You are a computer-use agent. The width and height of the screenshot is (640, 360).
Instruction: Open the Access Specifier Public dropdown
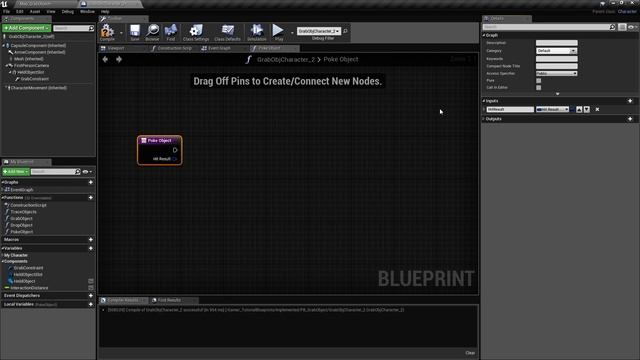(x=556, y=73)
